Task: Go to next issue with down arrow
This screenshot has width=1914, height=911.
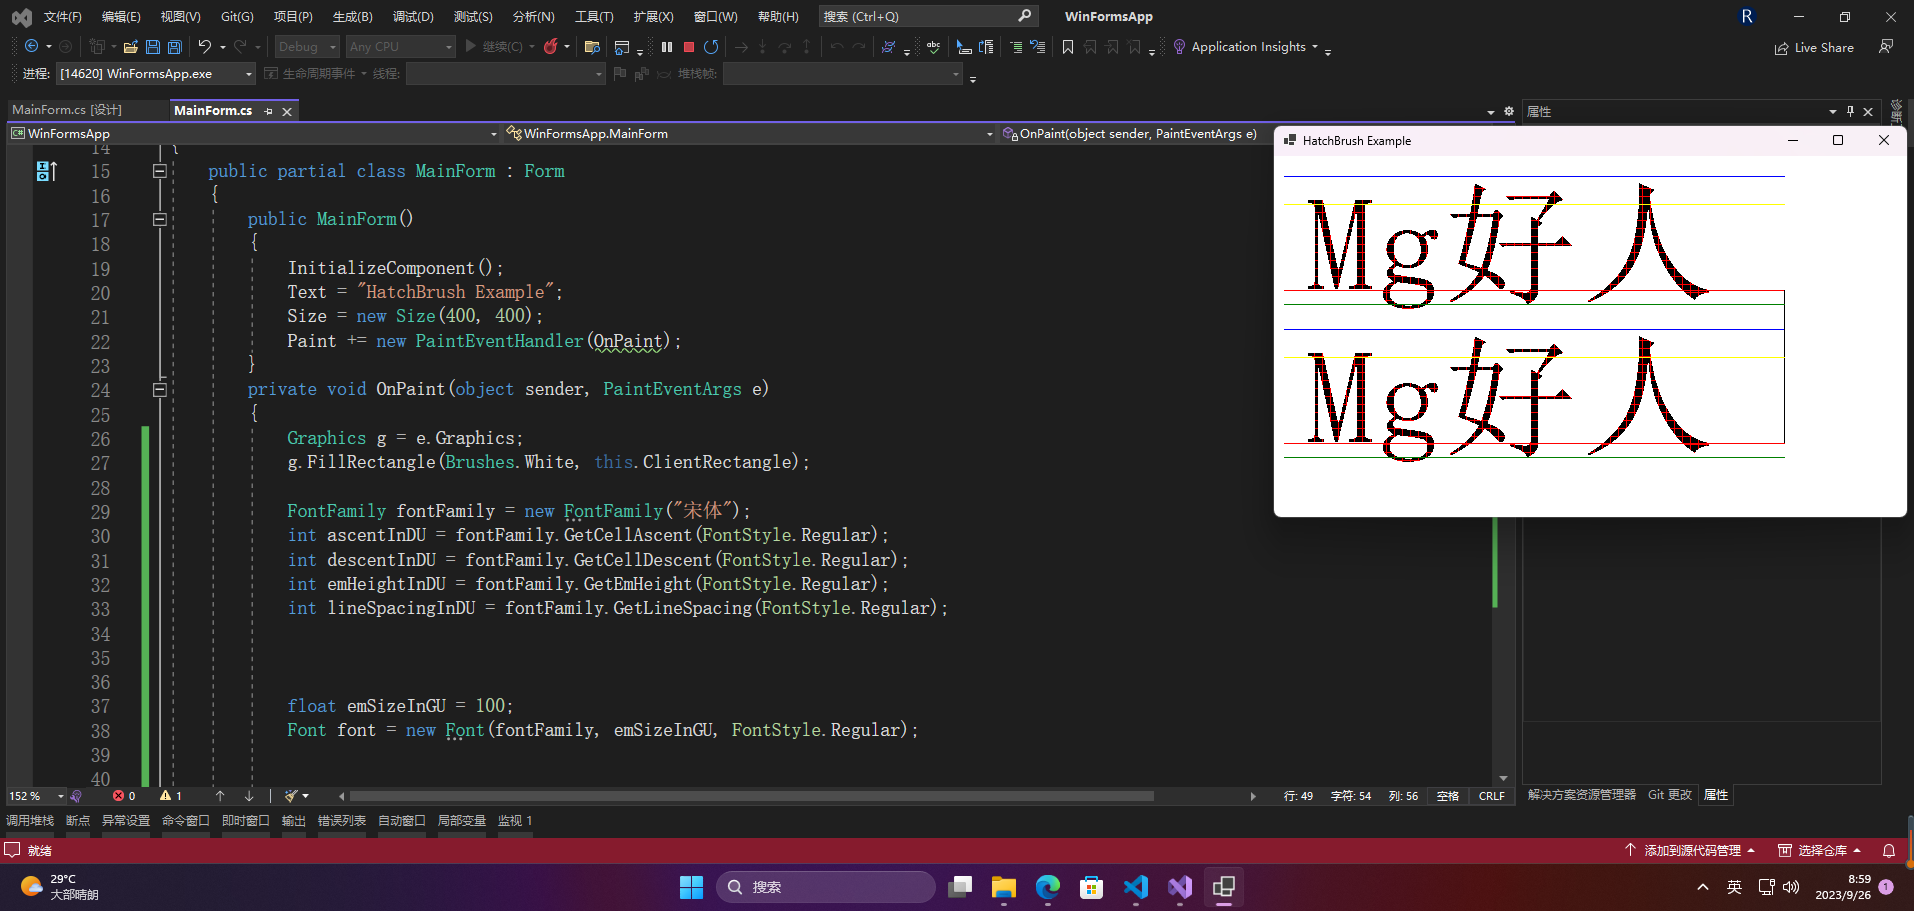Action: pos(249,796)
